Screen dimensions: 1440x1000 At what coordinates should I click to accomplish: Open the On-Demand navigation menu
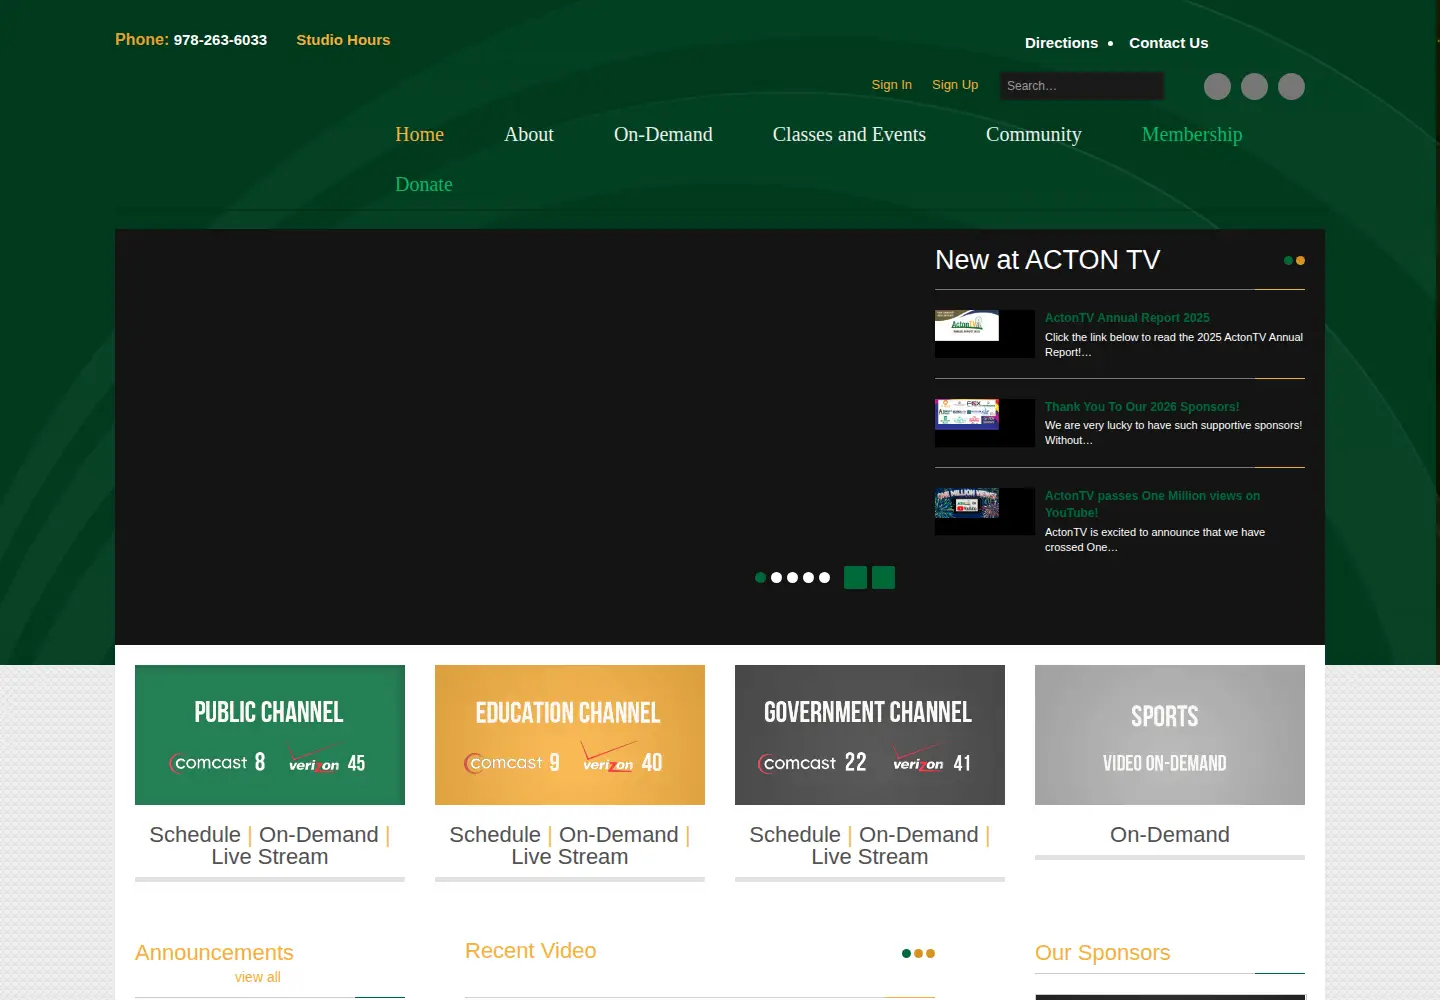tap(663, 134)
